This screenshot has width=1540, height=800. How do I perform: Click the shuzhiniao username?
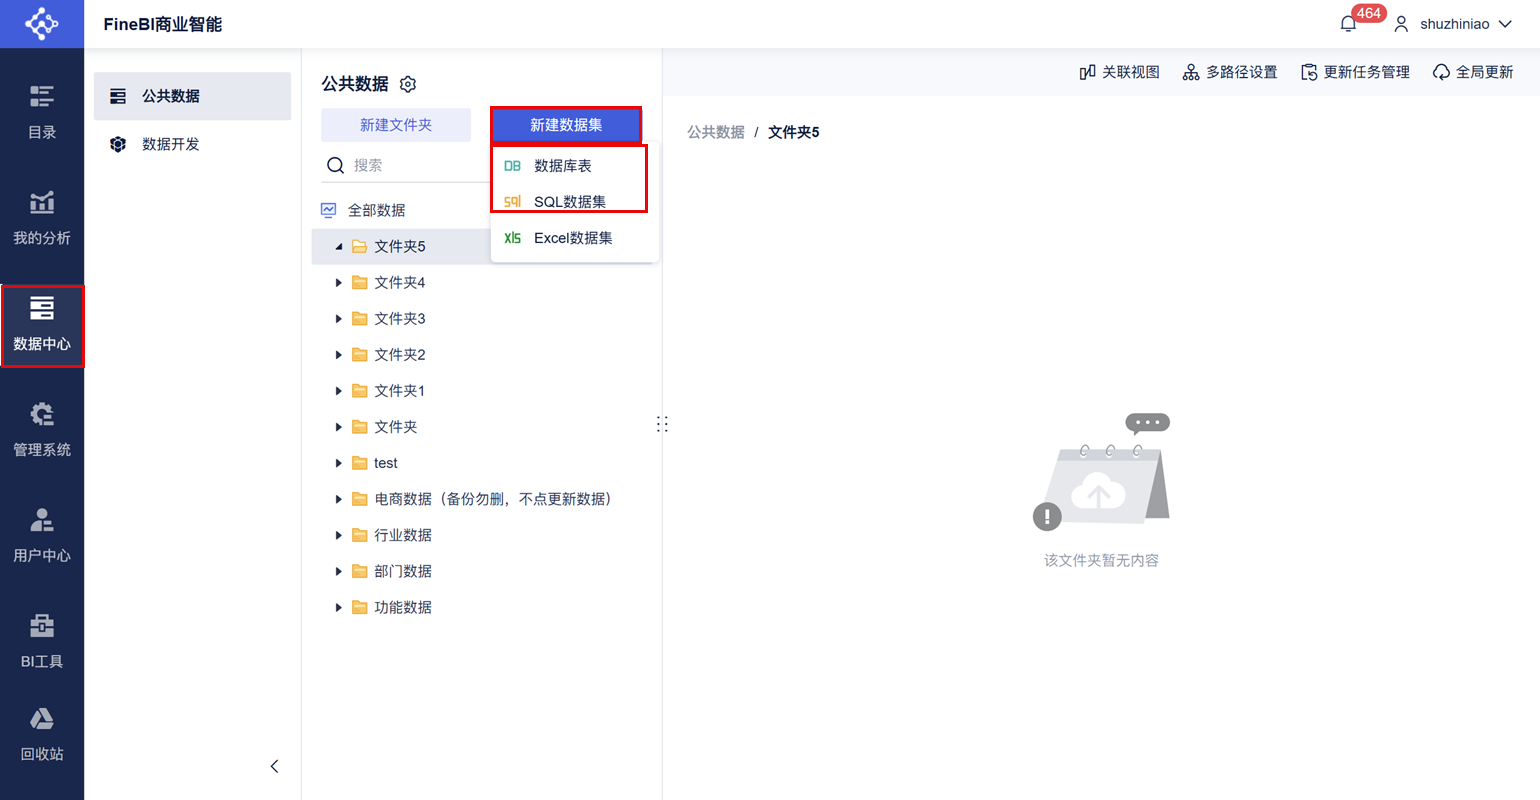1454,24
